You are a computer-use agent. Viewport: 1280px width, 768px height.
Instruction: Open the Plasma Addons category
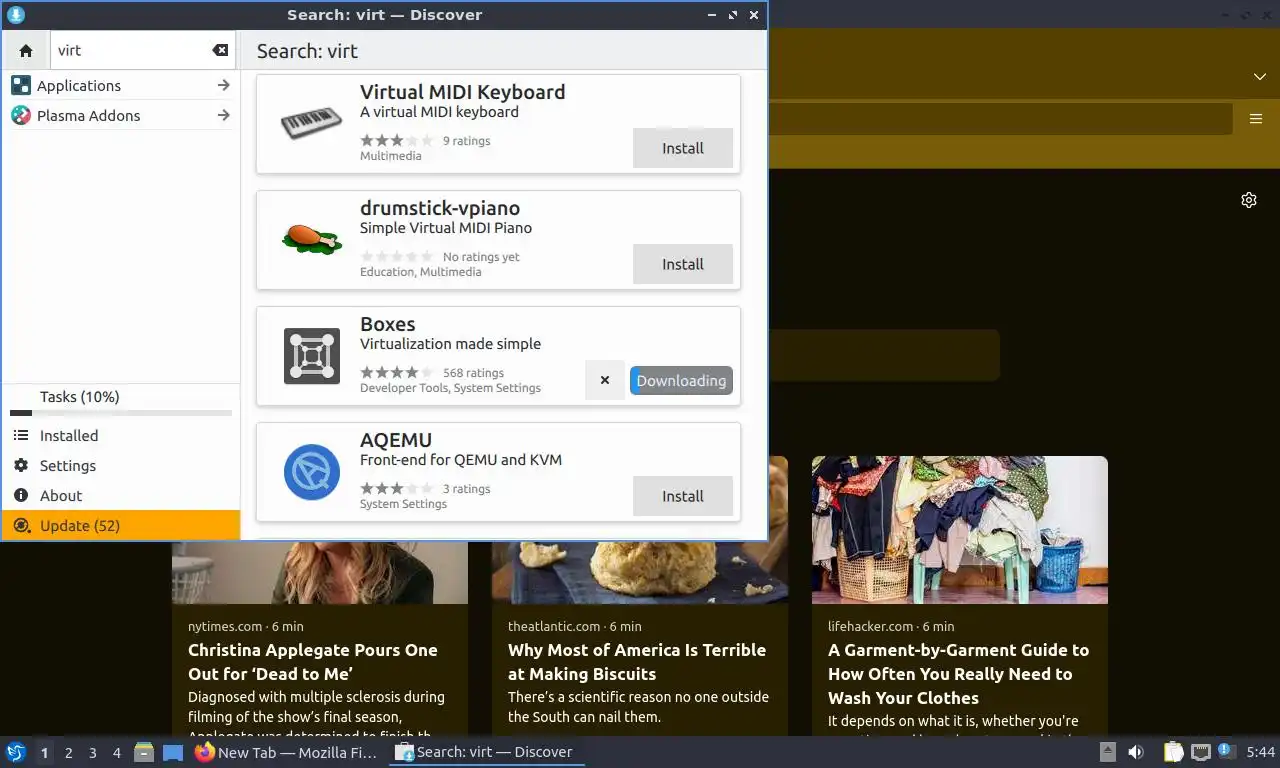120,116
